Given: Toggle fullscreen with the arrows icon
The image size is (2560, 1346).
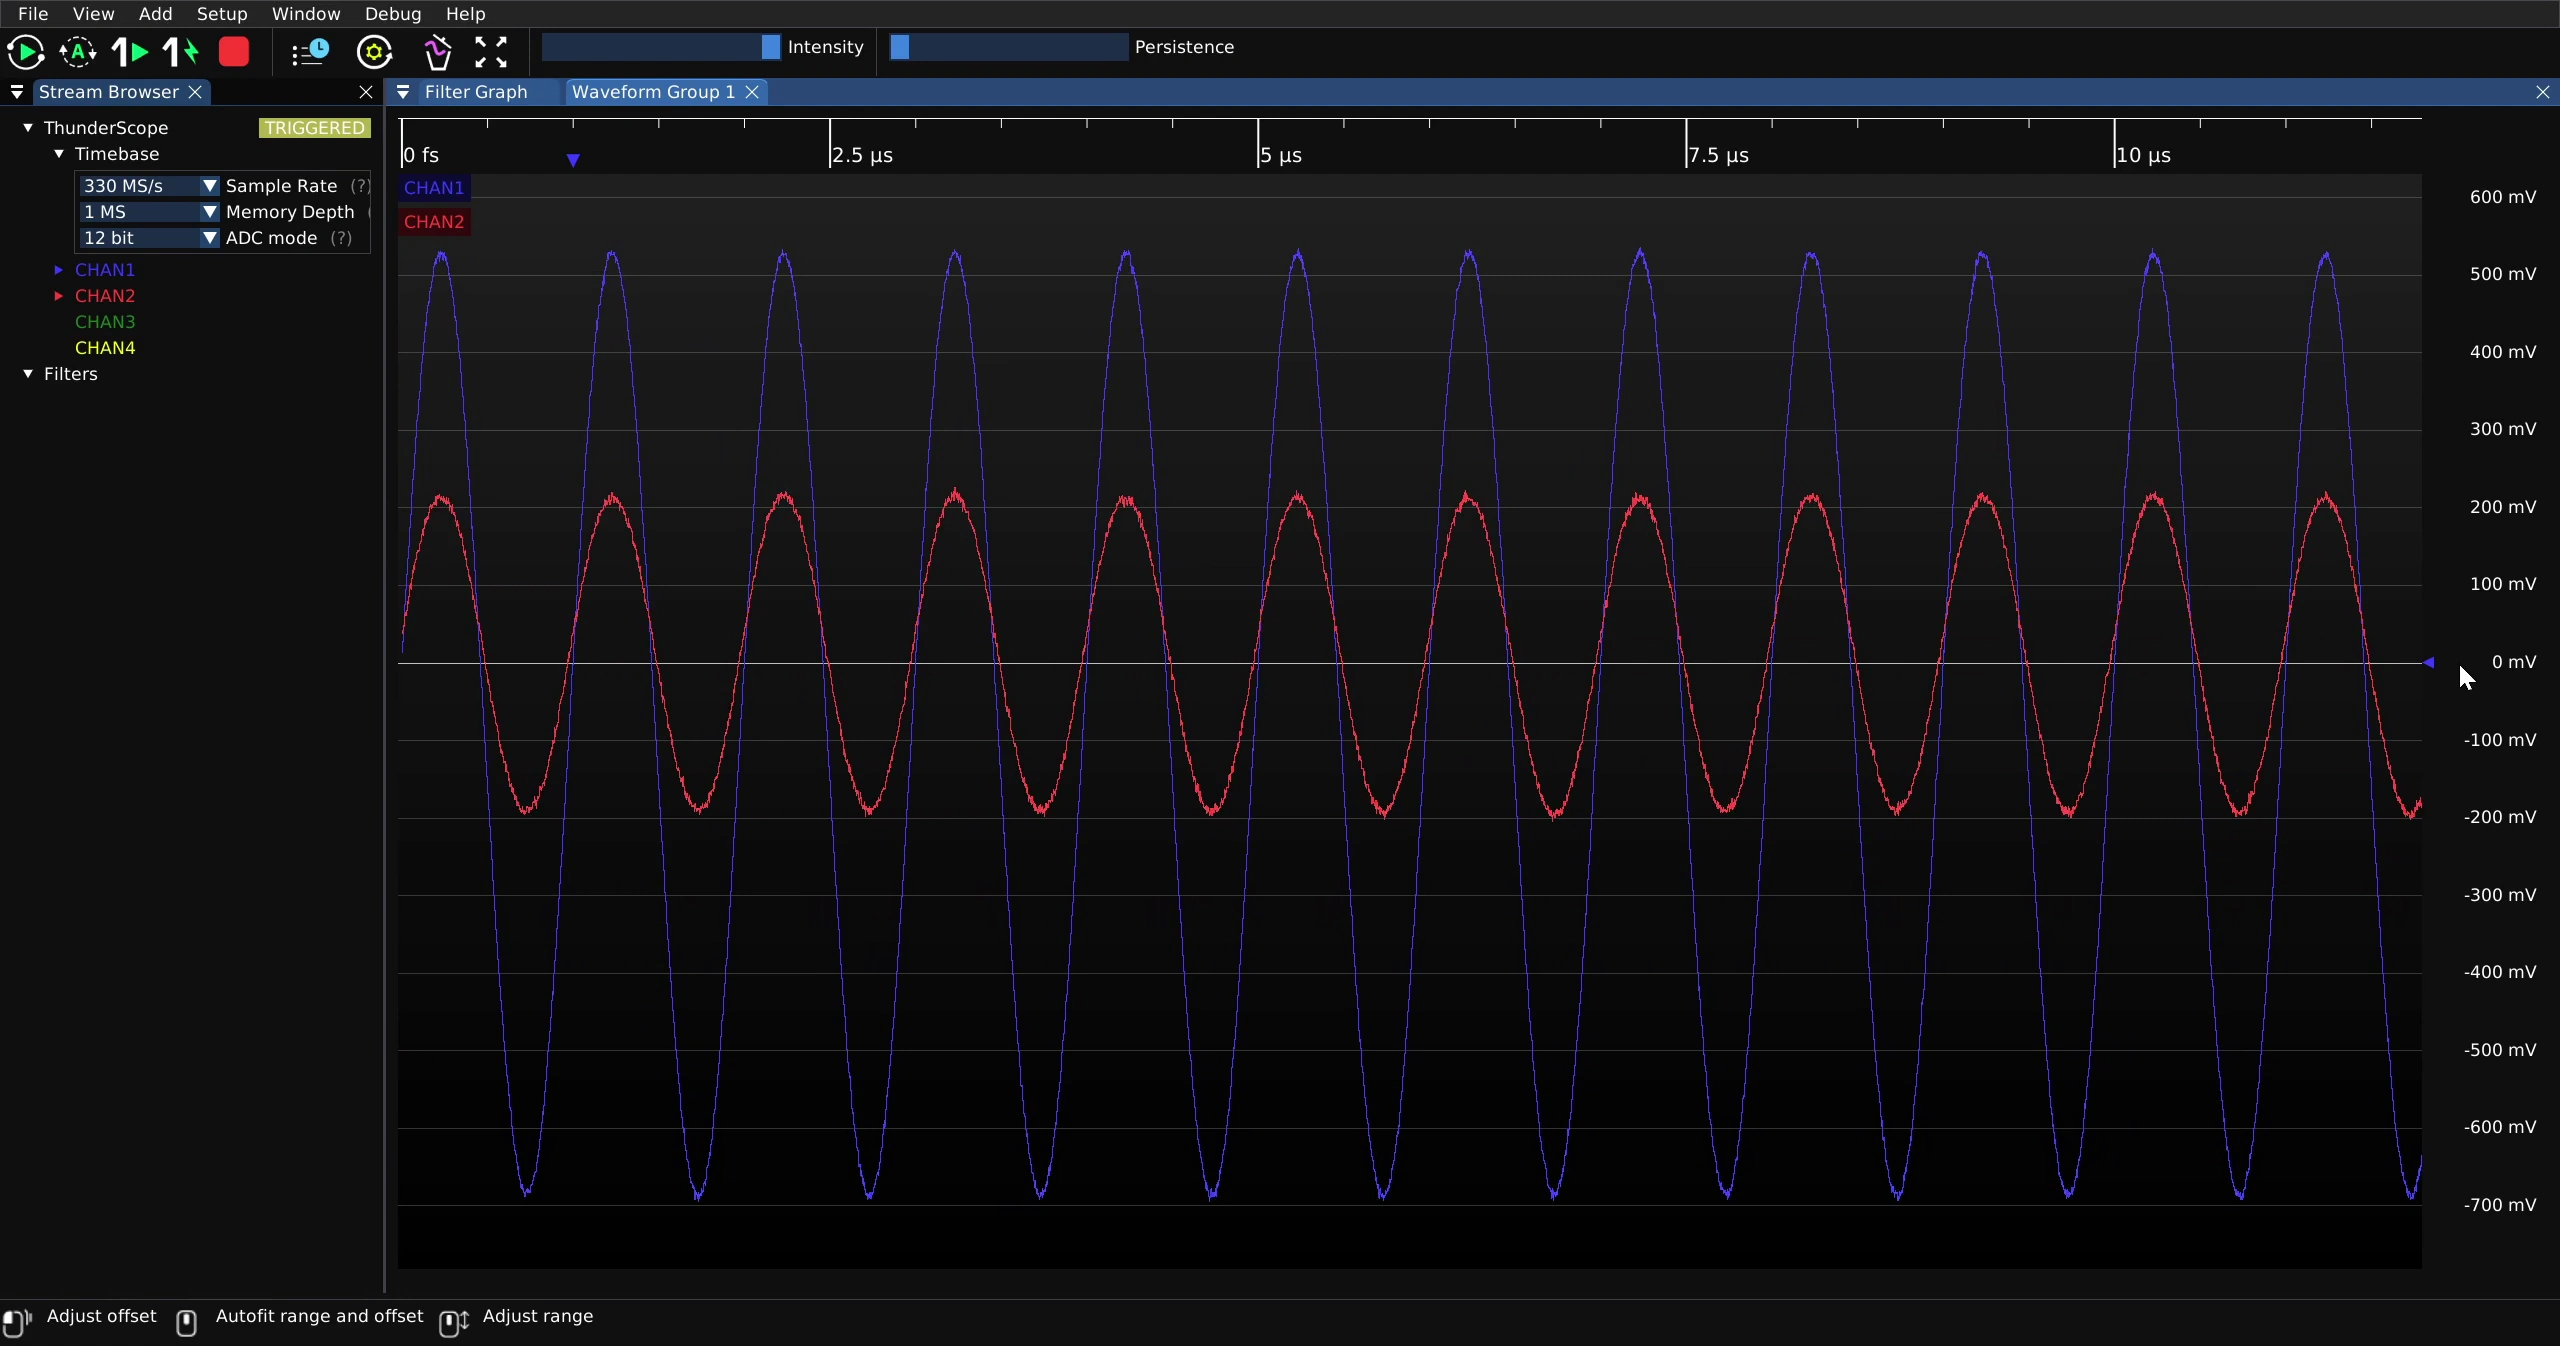Looking at the screenshot, I should (491, 52).
